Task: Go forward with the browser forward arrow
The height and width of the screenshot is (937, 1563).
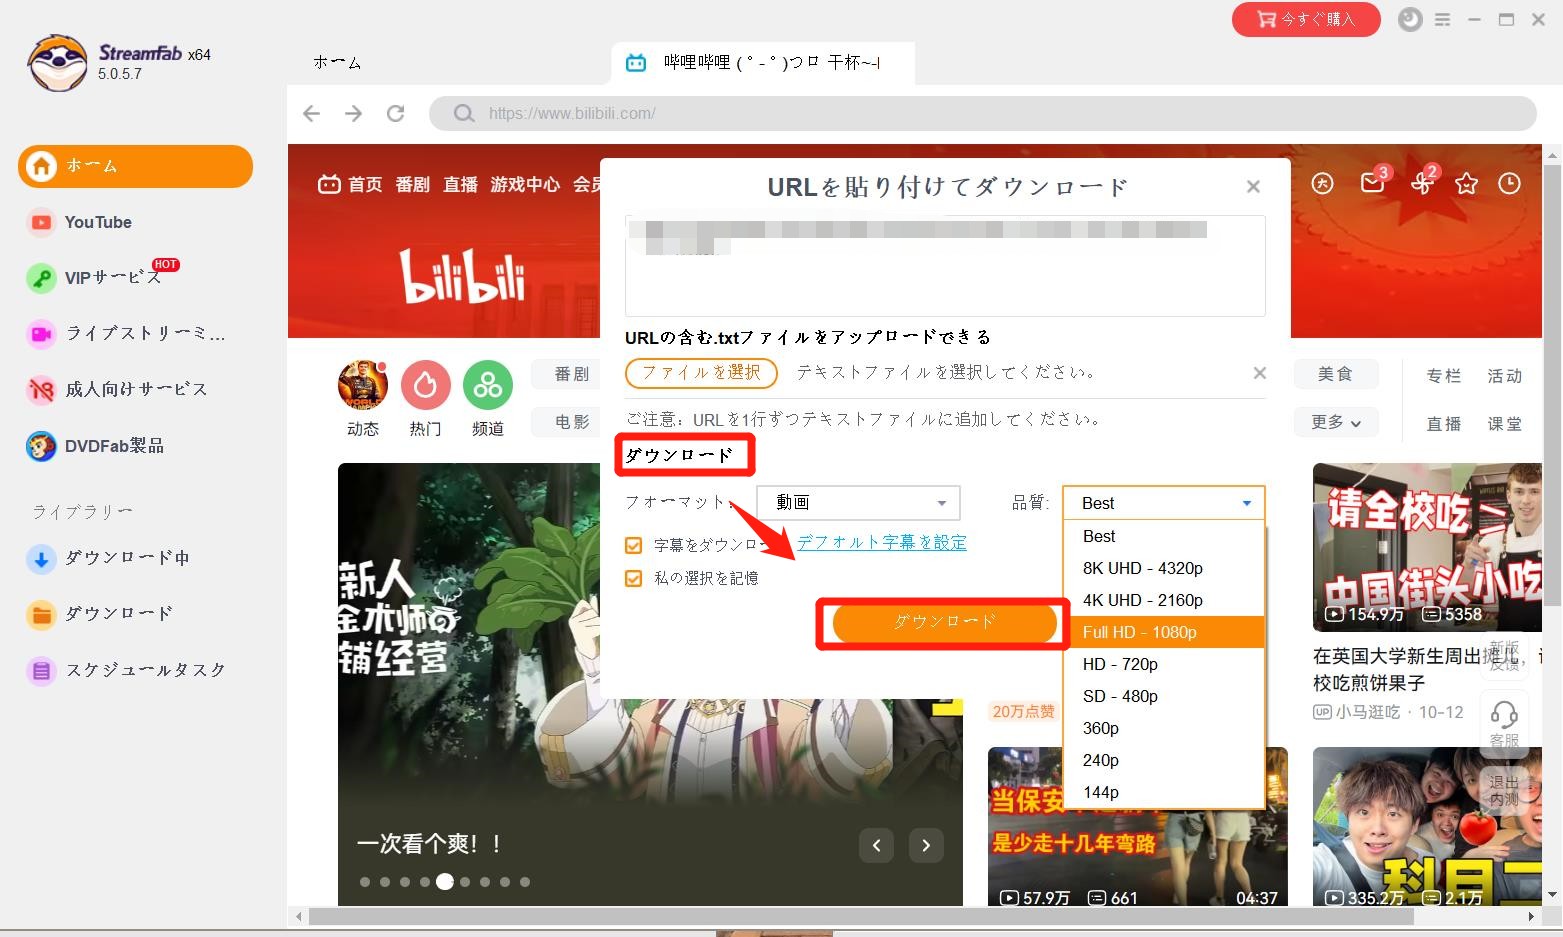Action: coord(353,113)
